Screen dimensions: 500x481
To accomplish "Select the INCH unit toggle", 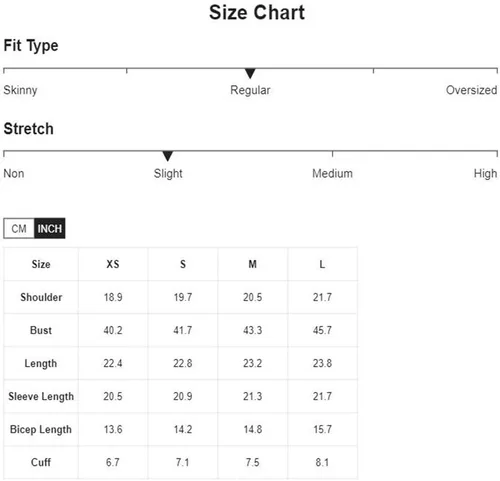I will point(50,229).
